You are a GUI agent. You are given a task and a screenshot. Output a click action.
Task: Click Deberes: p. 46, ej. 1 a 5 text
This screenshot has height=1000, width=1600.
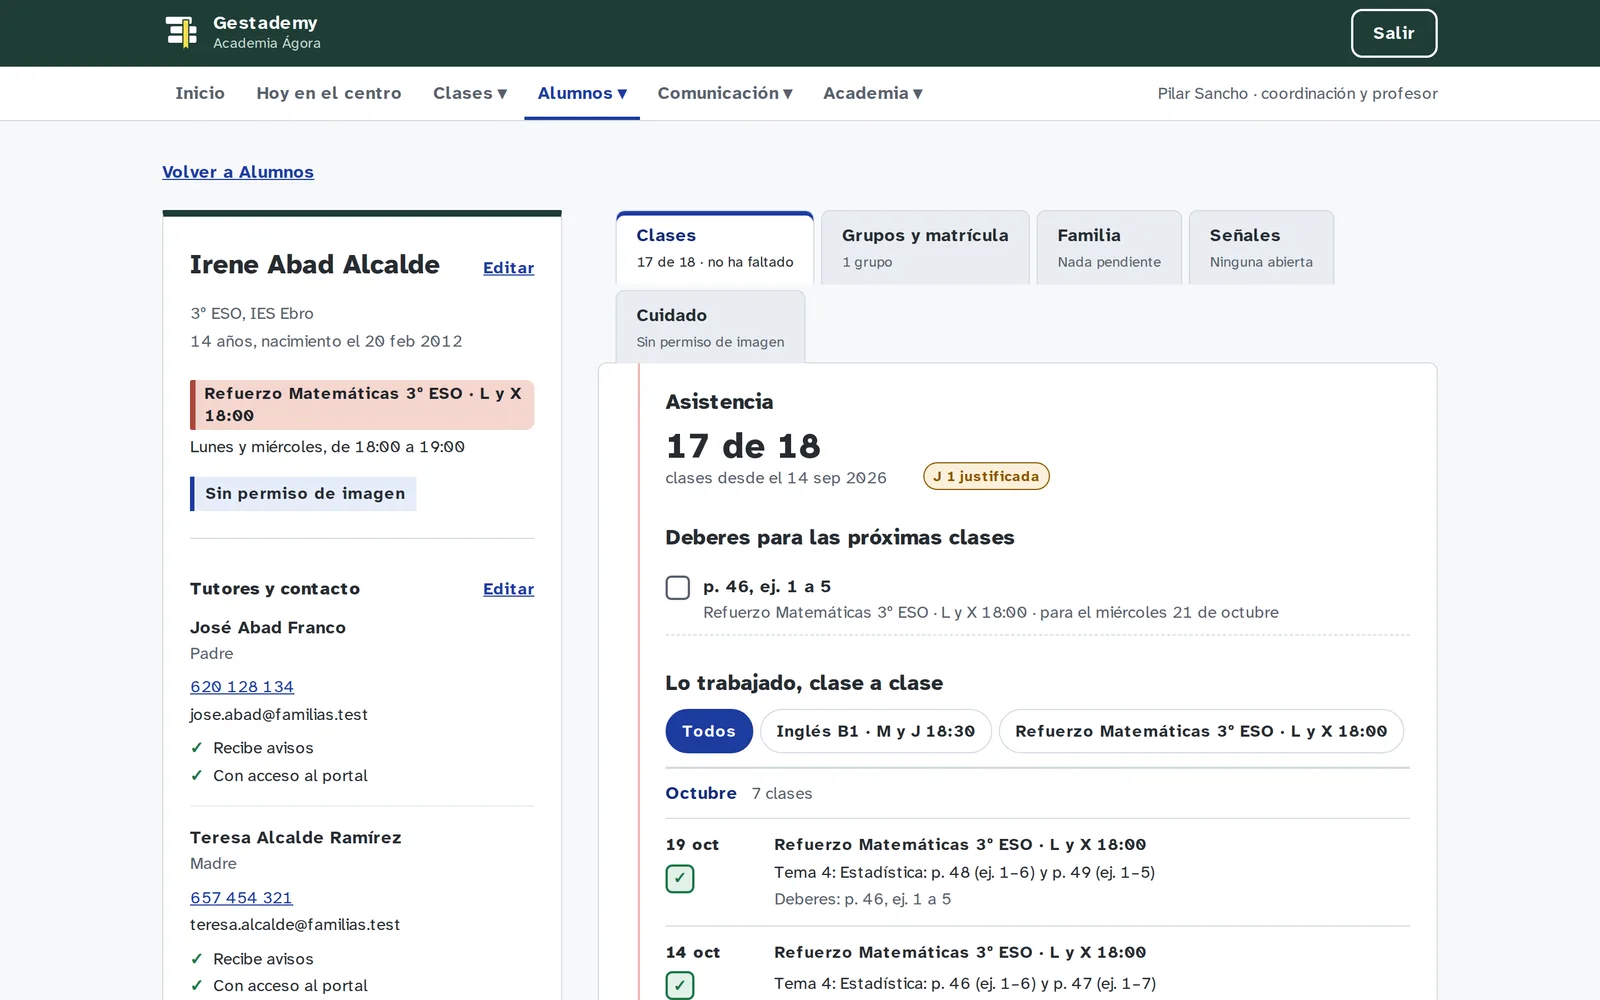pos(862,899)
